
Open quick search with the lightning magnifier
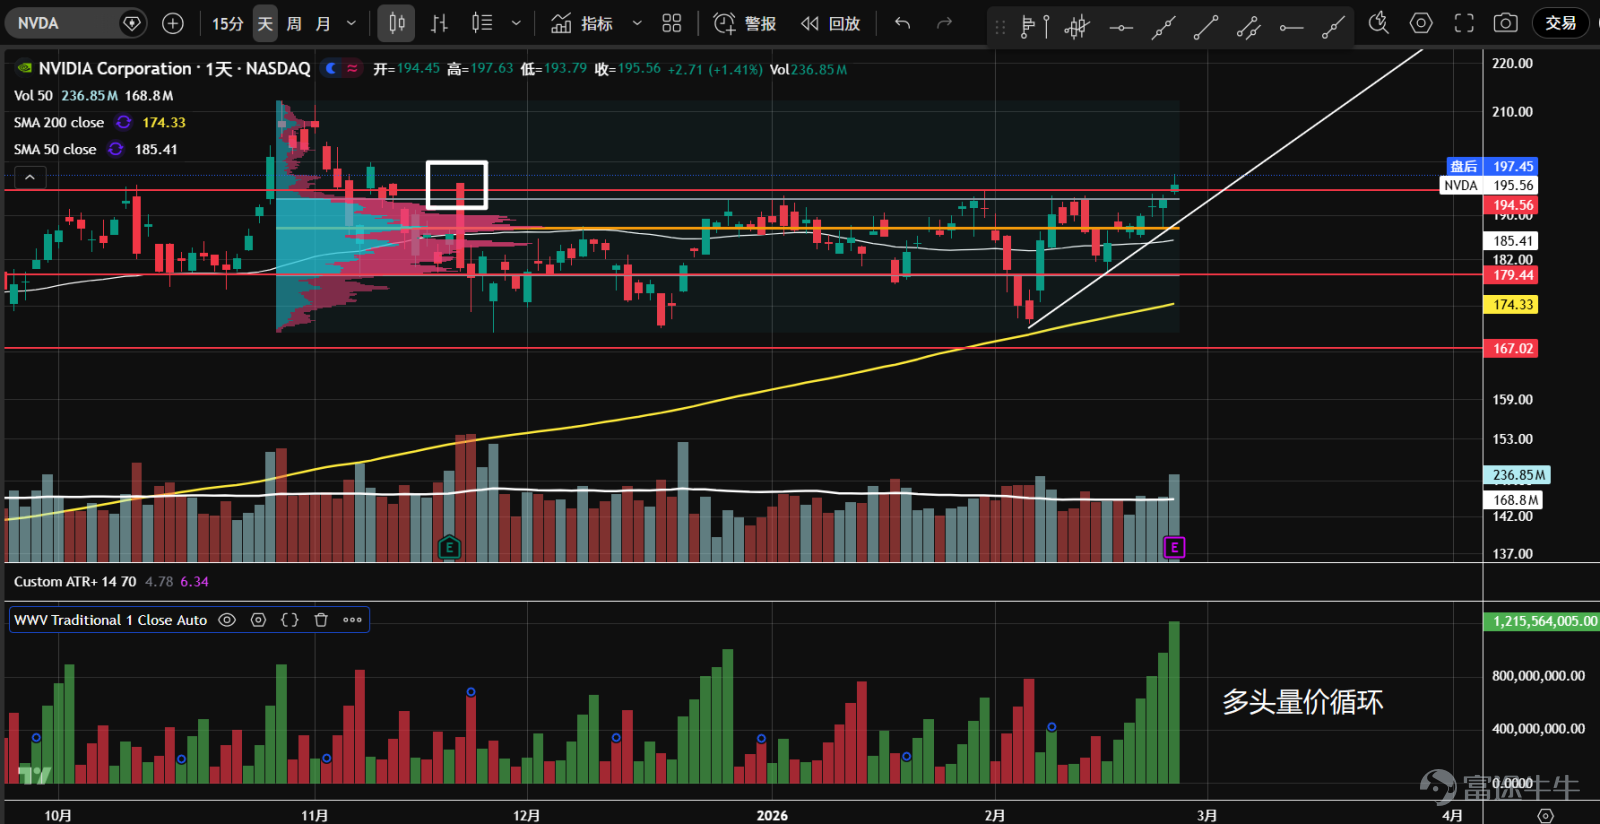coord(1379,23)
